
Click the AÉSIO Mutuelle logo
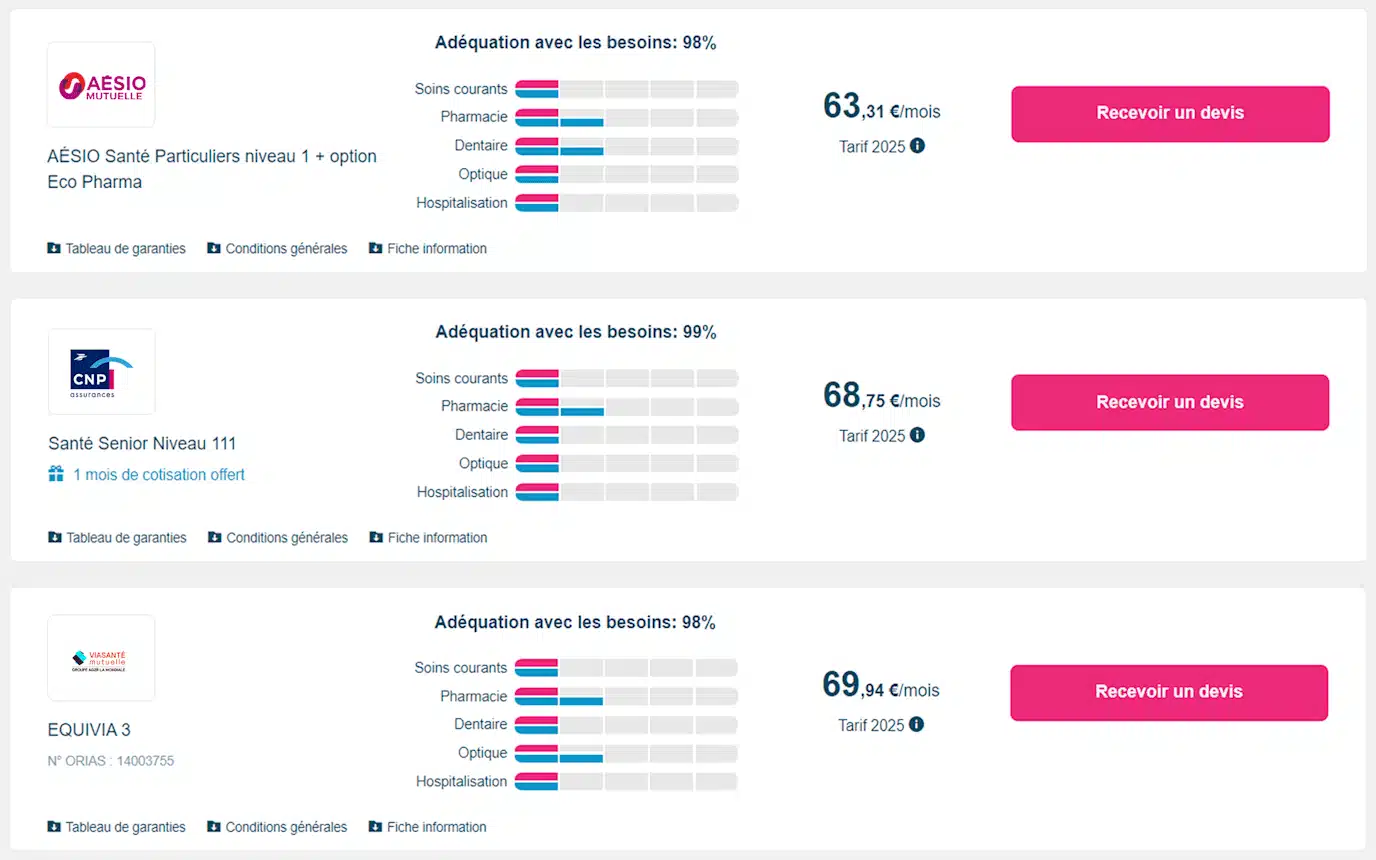[x=101, y=85]
